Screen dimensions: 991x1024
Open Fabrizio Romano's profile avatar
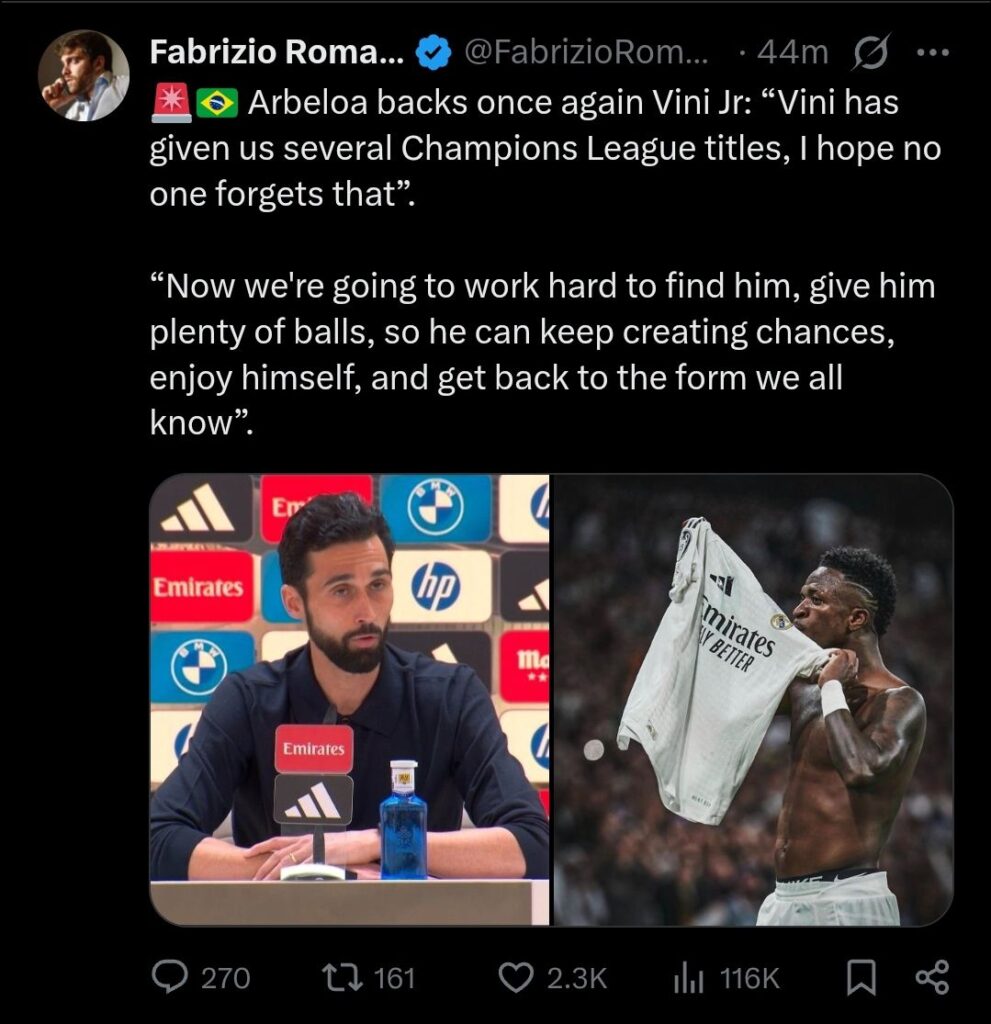tap(84, 75)
